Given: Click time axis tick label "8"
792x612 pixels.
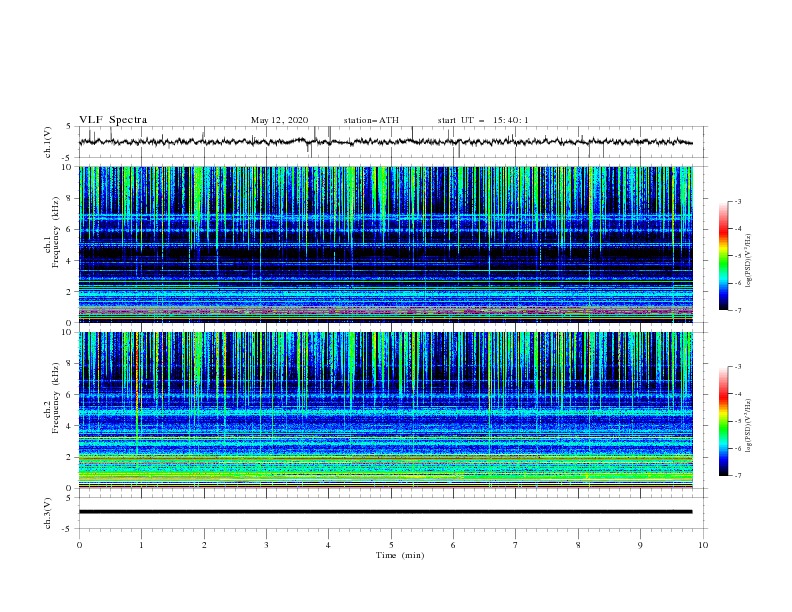Looking at the screenshot, I should click(578, 545).
